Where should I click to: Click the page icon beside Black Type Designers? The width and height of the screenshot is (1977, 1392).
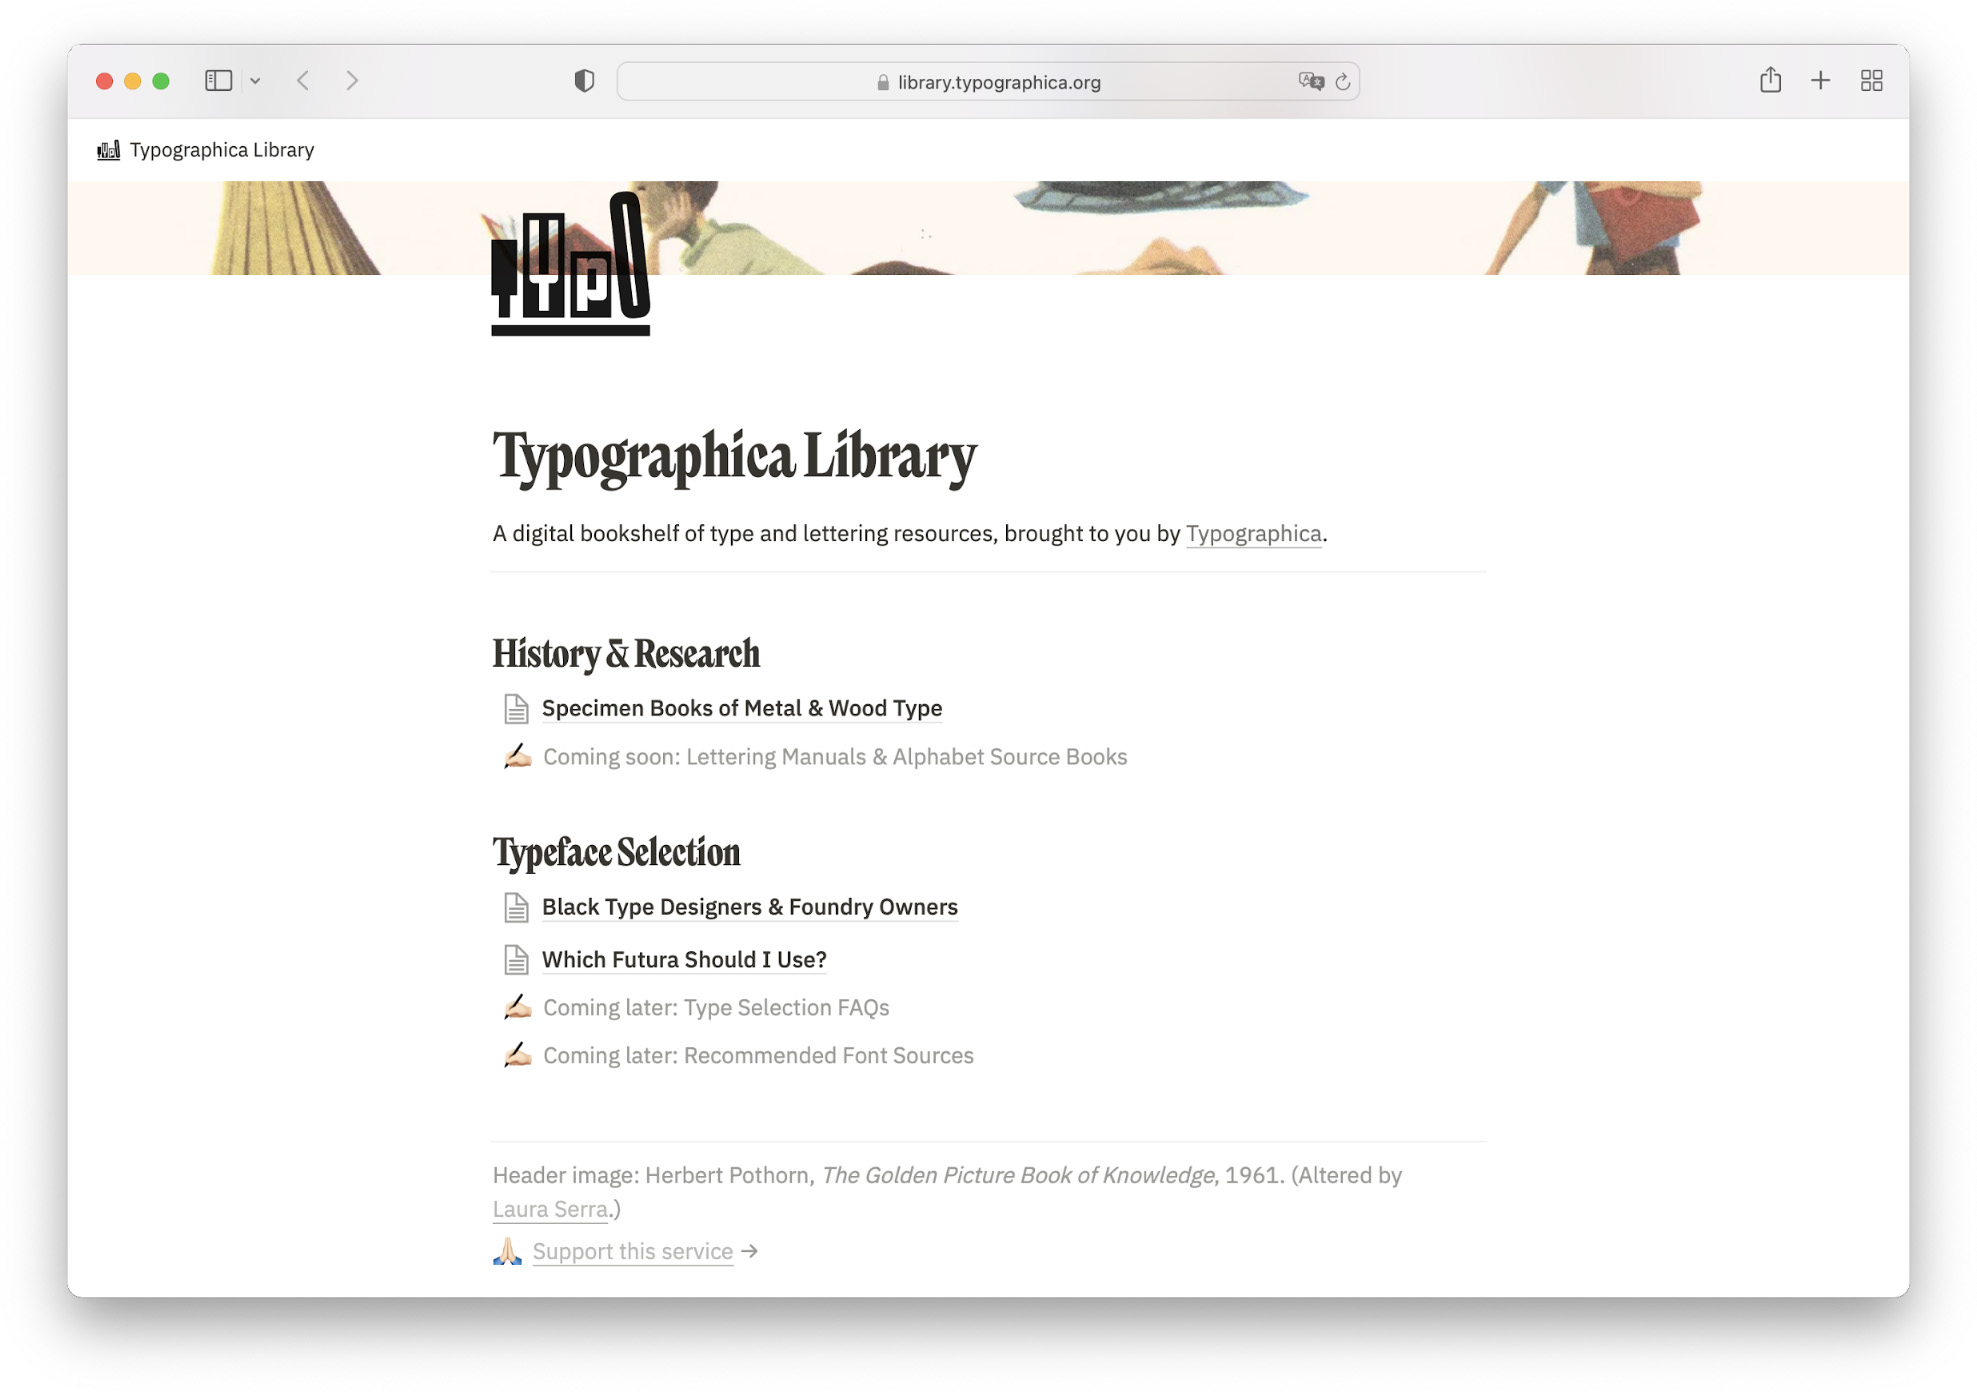pos(516,908)
